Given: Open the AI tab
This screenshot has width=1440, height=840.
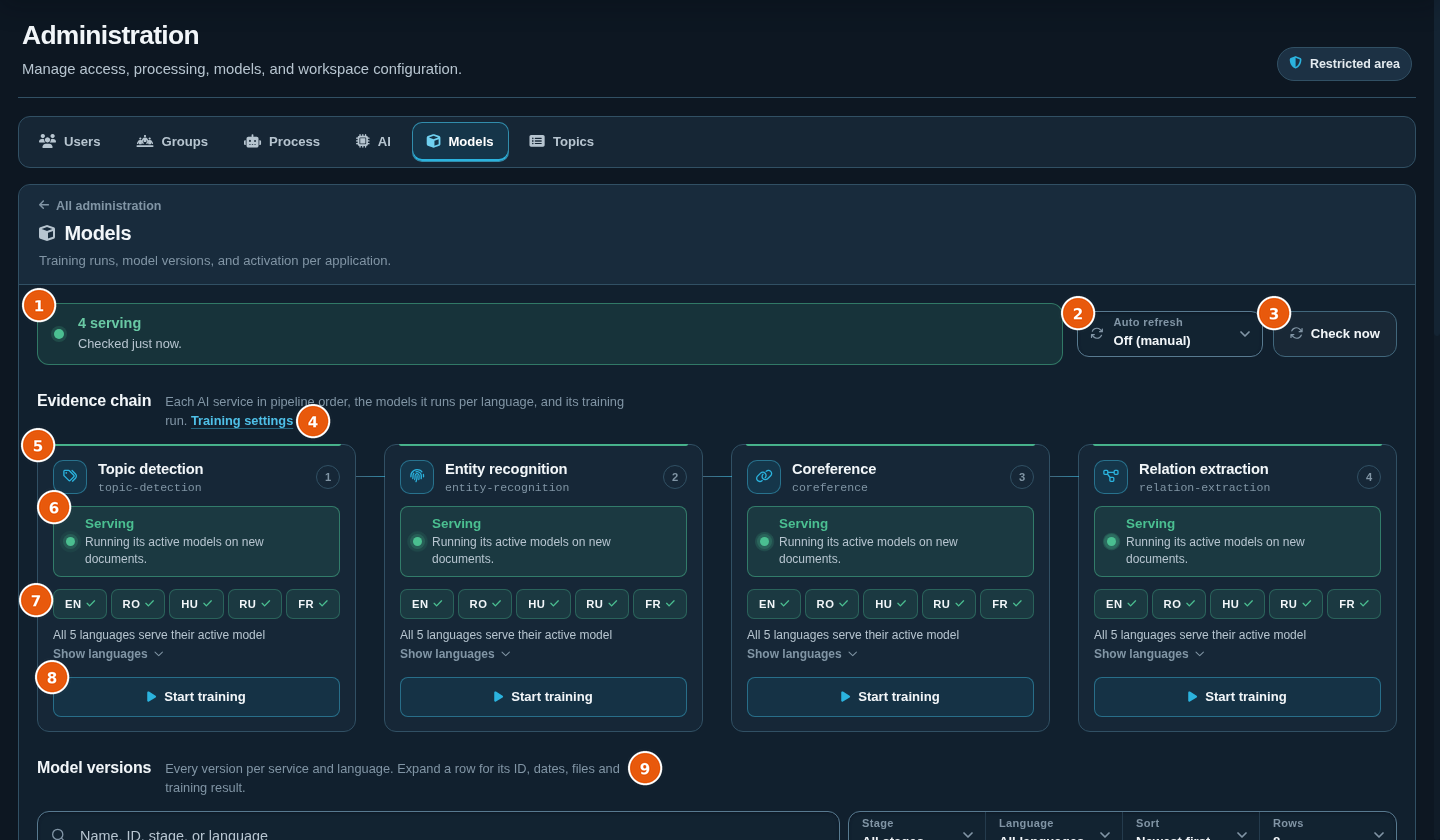Looking at the screenshot, I should tap(373, 142).
